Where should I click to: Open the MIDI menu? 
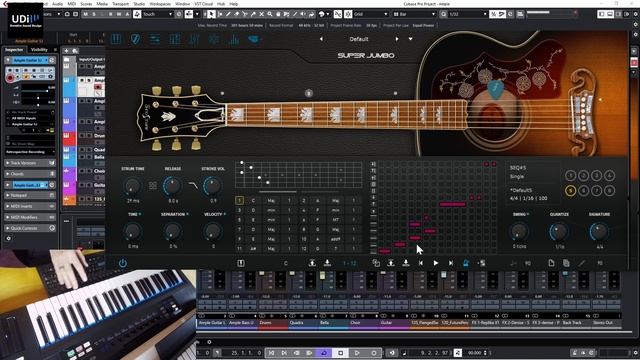click(71, 4)
